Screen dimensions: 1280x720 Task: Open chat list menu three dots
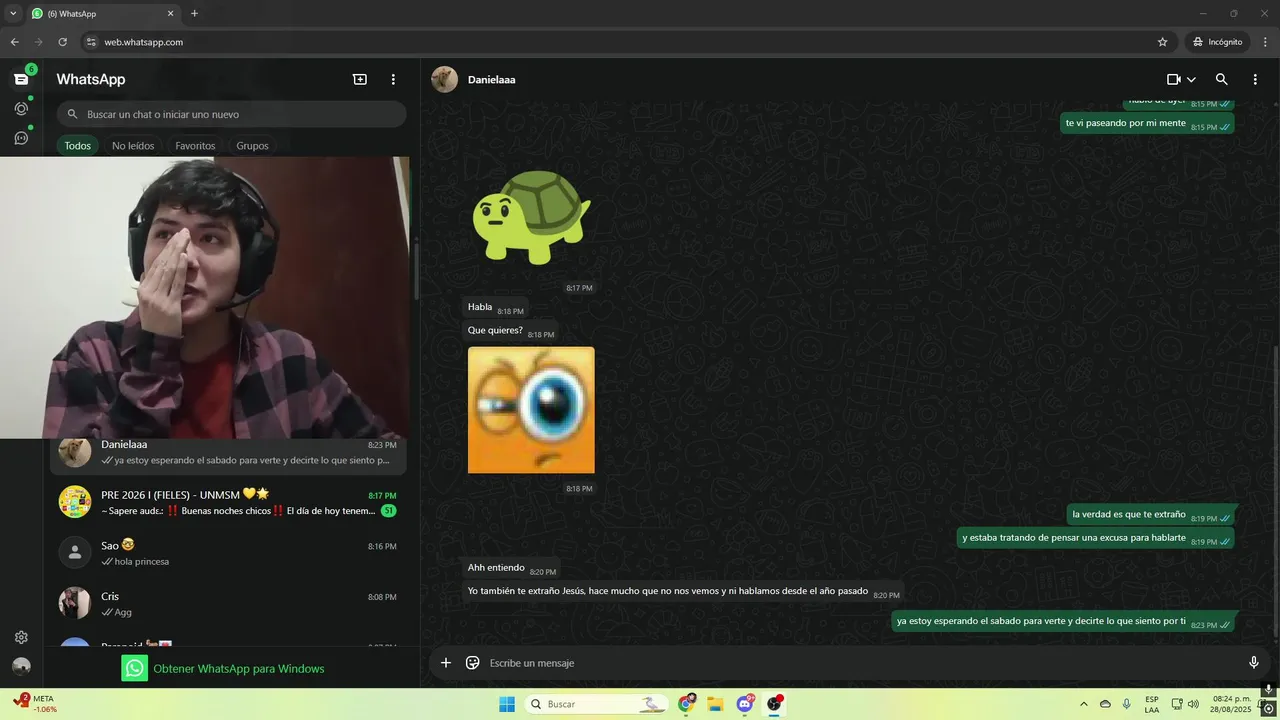[393, 79]
